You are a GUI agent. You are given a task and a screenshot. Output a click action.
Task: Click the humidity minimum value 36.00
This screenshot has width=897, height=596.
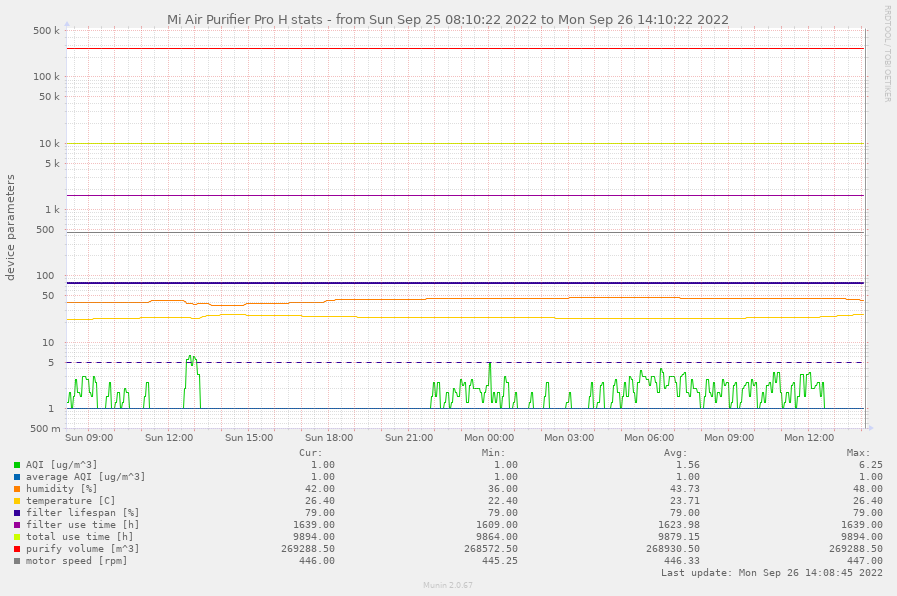tap(503, 489)
